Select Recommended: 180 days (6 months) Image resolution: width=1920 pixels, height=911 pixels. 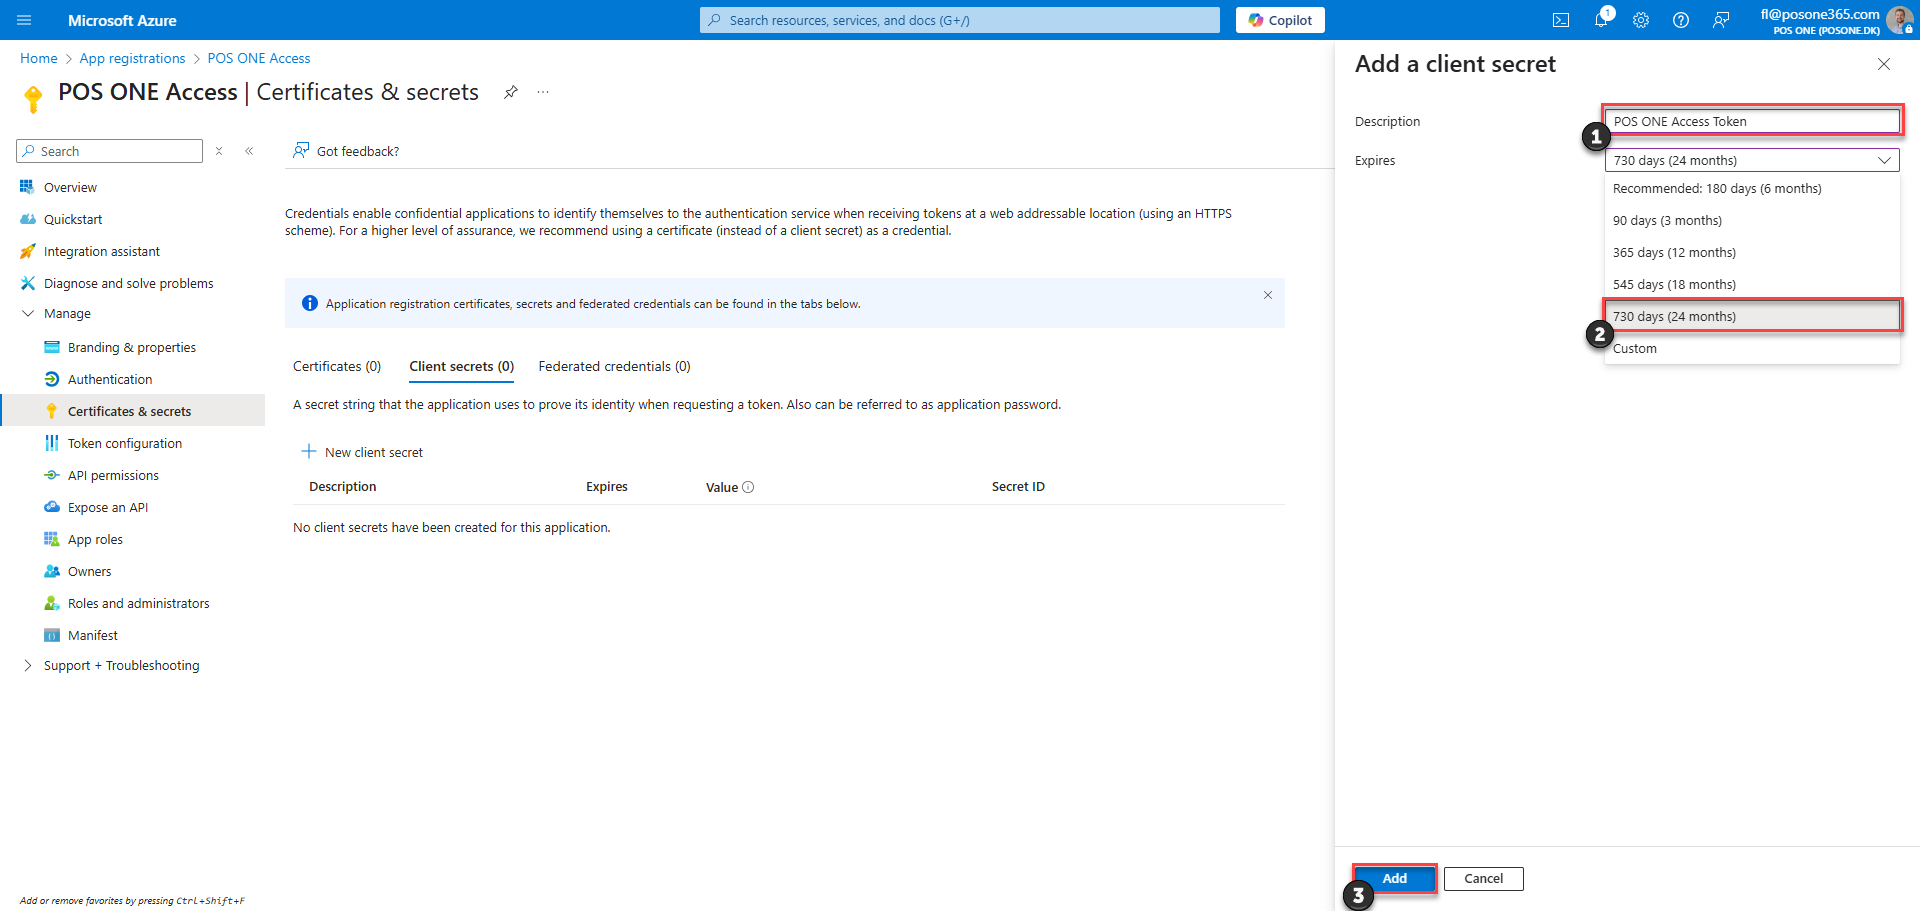(1752, 188)
